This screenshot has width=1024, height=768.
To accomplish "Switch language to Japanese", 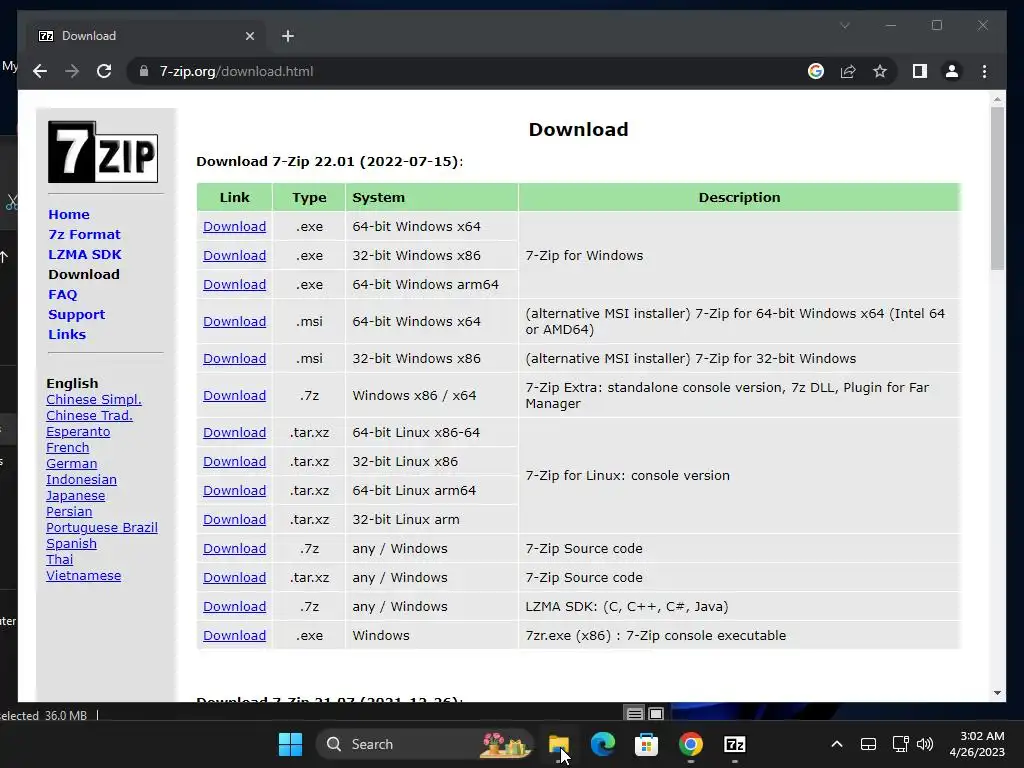I will pos(75,496).
